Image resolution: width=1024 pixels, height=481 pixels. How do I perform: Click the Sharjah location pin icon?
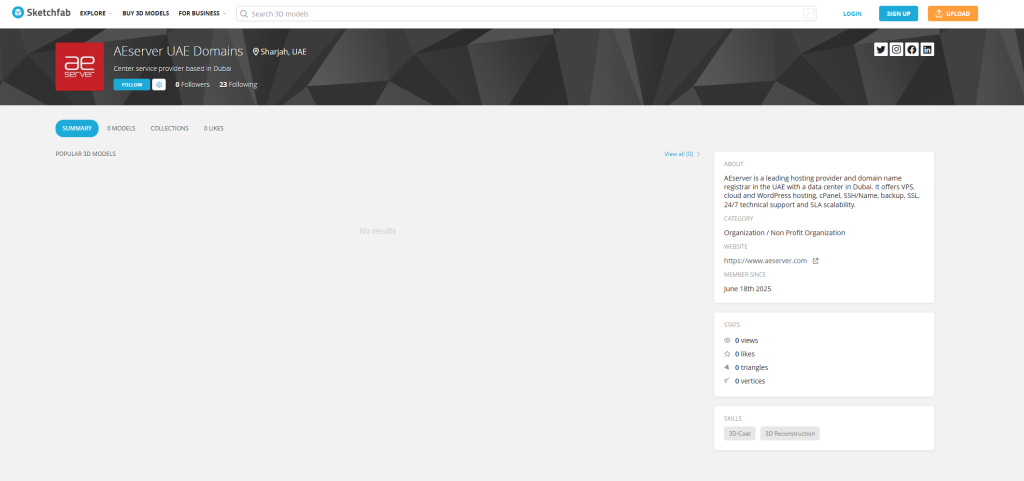(x=256, y=52)
